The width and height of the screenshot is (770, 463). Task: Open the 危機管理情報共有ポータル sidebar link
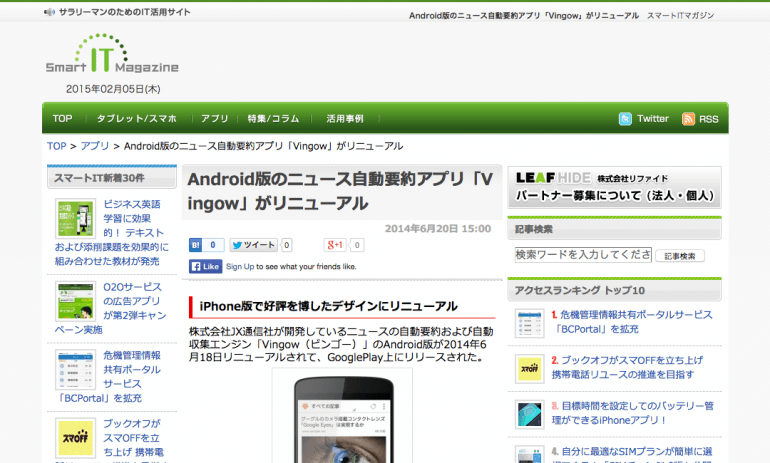pyautogui.click(x=108, y=377)
